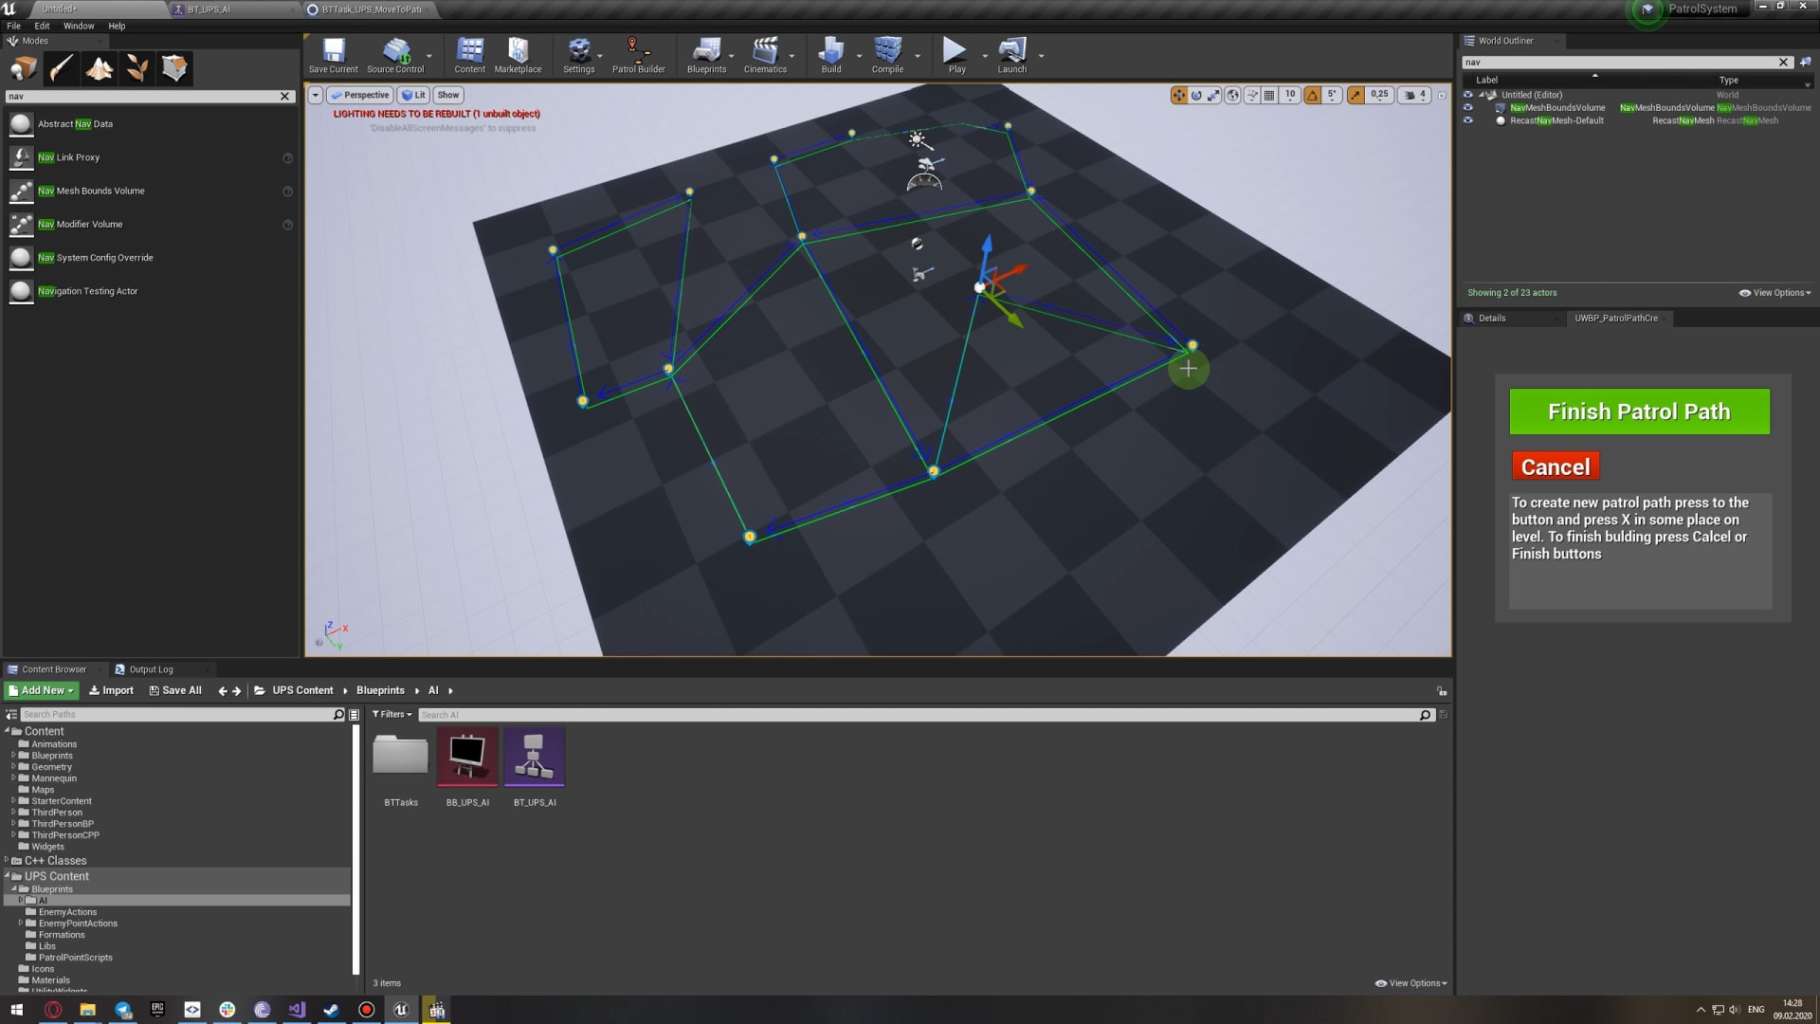Viewport: 1820px width, 1024px height.
Task: Toggle world/local coordinate system globe icon
Action: (x=1233, y=95)
